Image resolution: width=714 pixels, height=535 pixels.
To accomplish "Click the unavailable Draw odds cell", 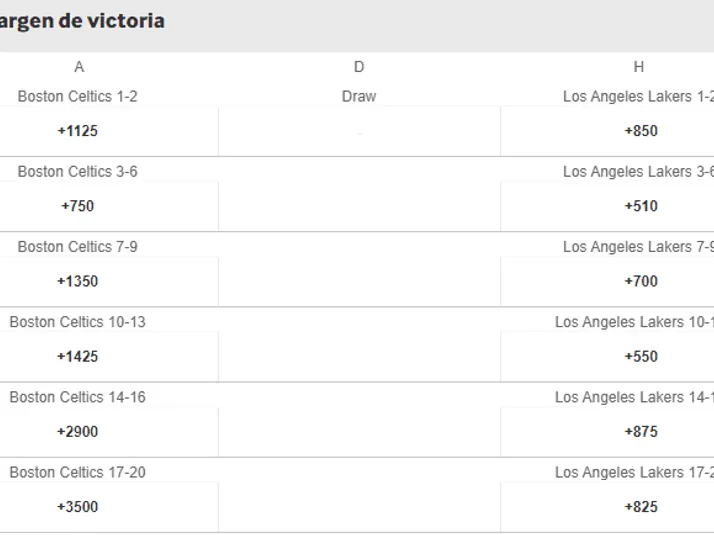I will (x=359, y=132).
